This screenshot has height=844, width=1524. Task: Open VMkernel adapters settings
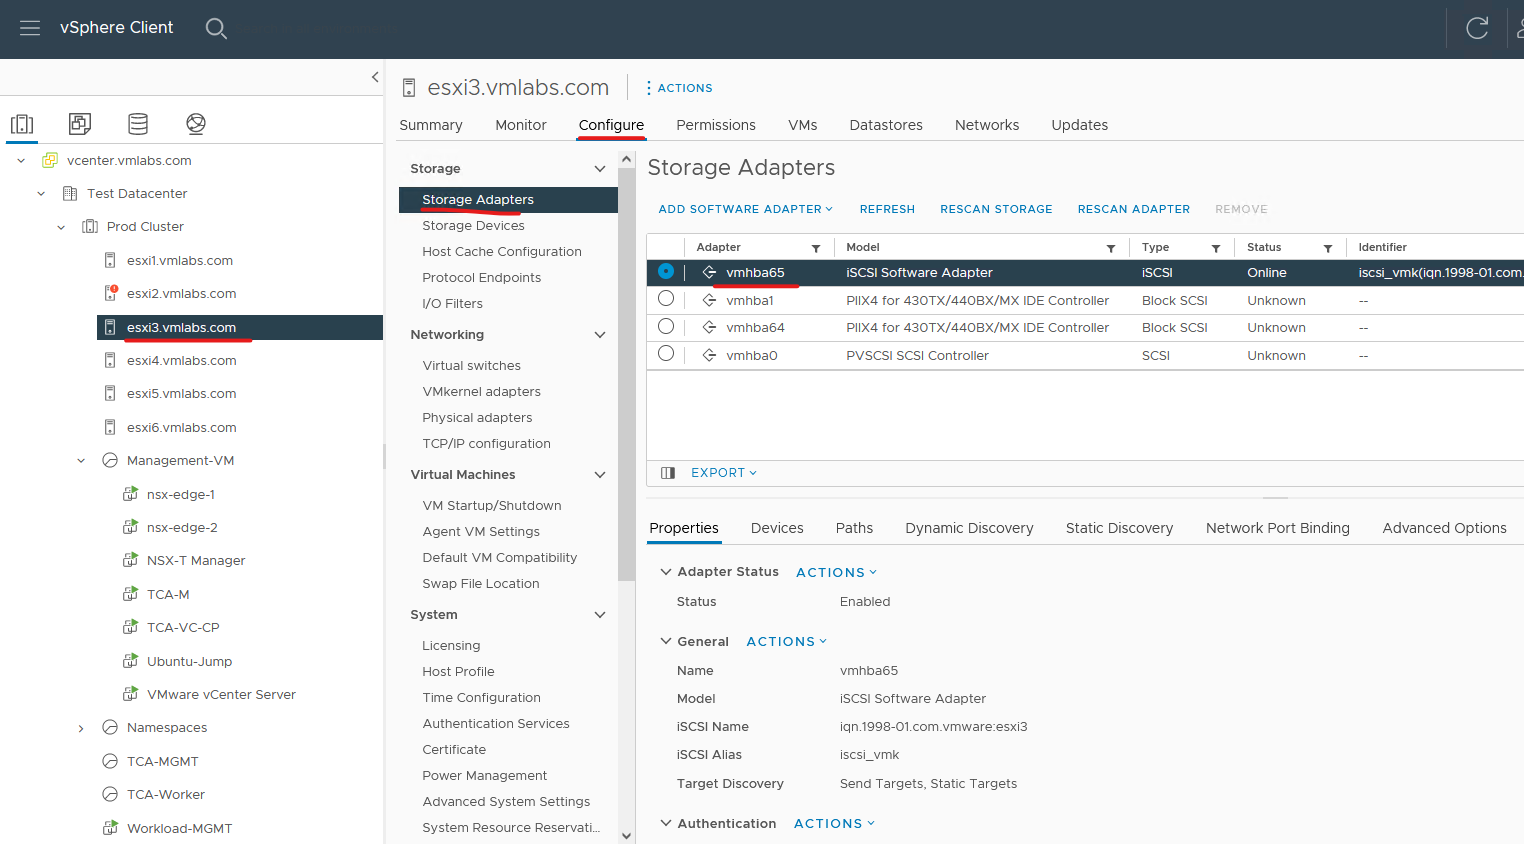(481, 391)
